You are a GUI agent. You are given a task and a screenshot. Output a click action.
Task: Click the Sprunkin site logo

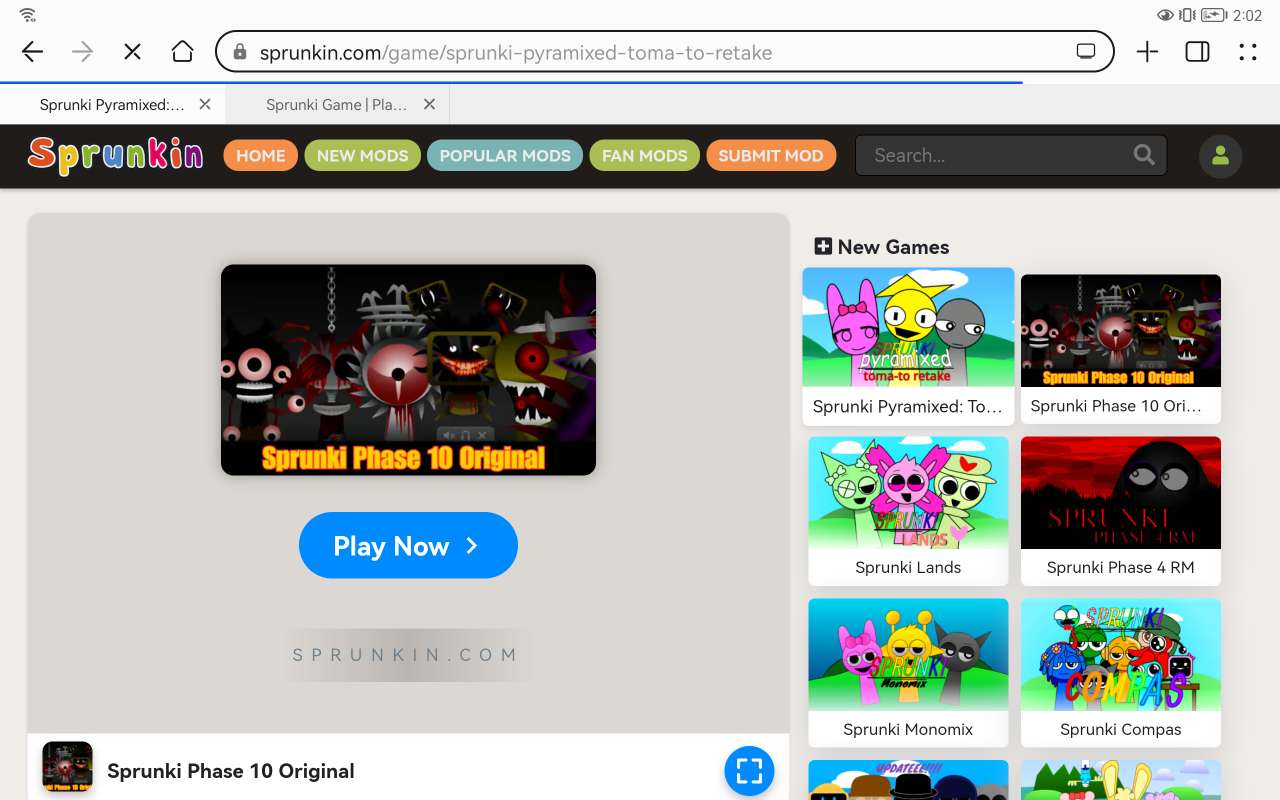click(116, 155)
